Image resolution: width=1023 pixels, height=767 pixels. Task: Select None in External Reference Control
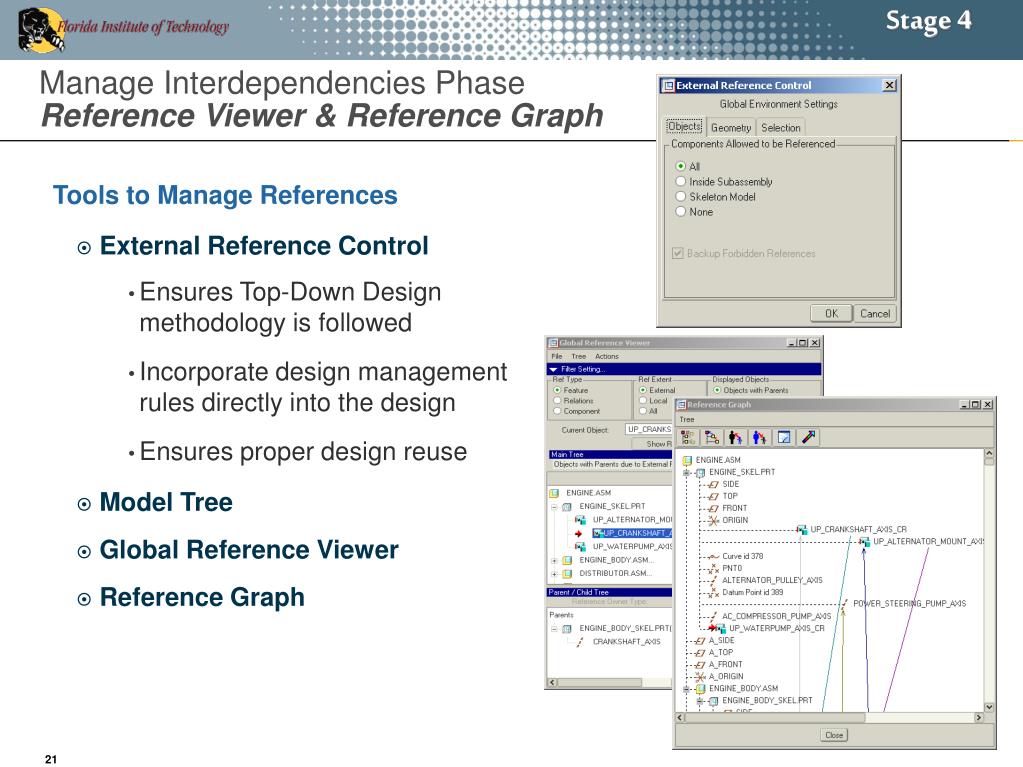[x=680, y=211]
